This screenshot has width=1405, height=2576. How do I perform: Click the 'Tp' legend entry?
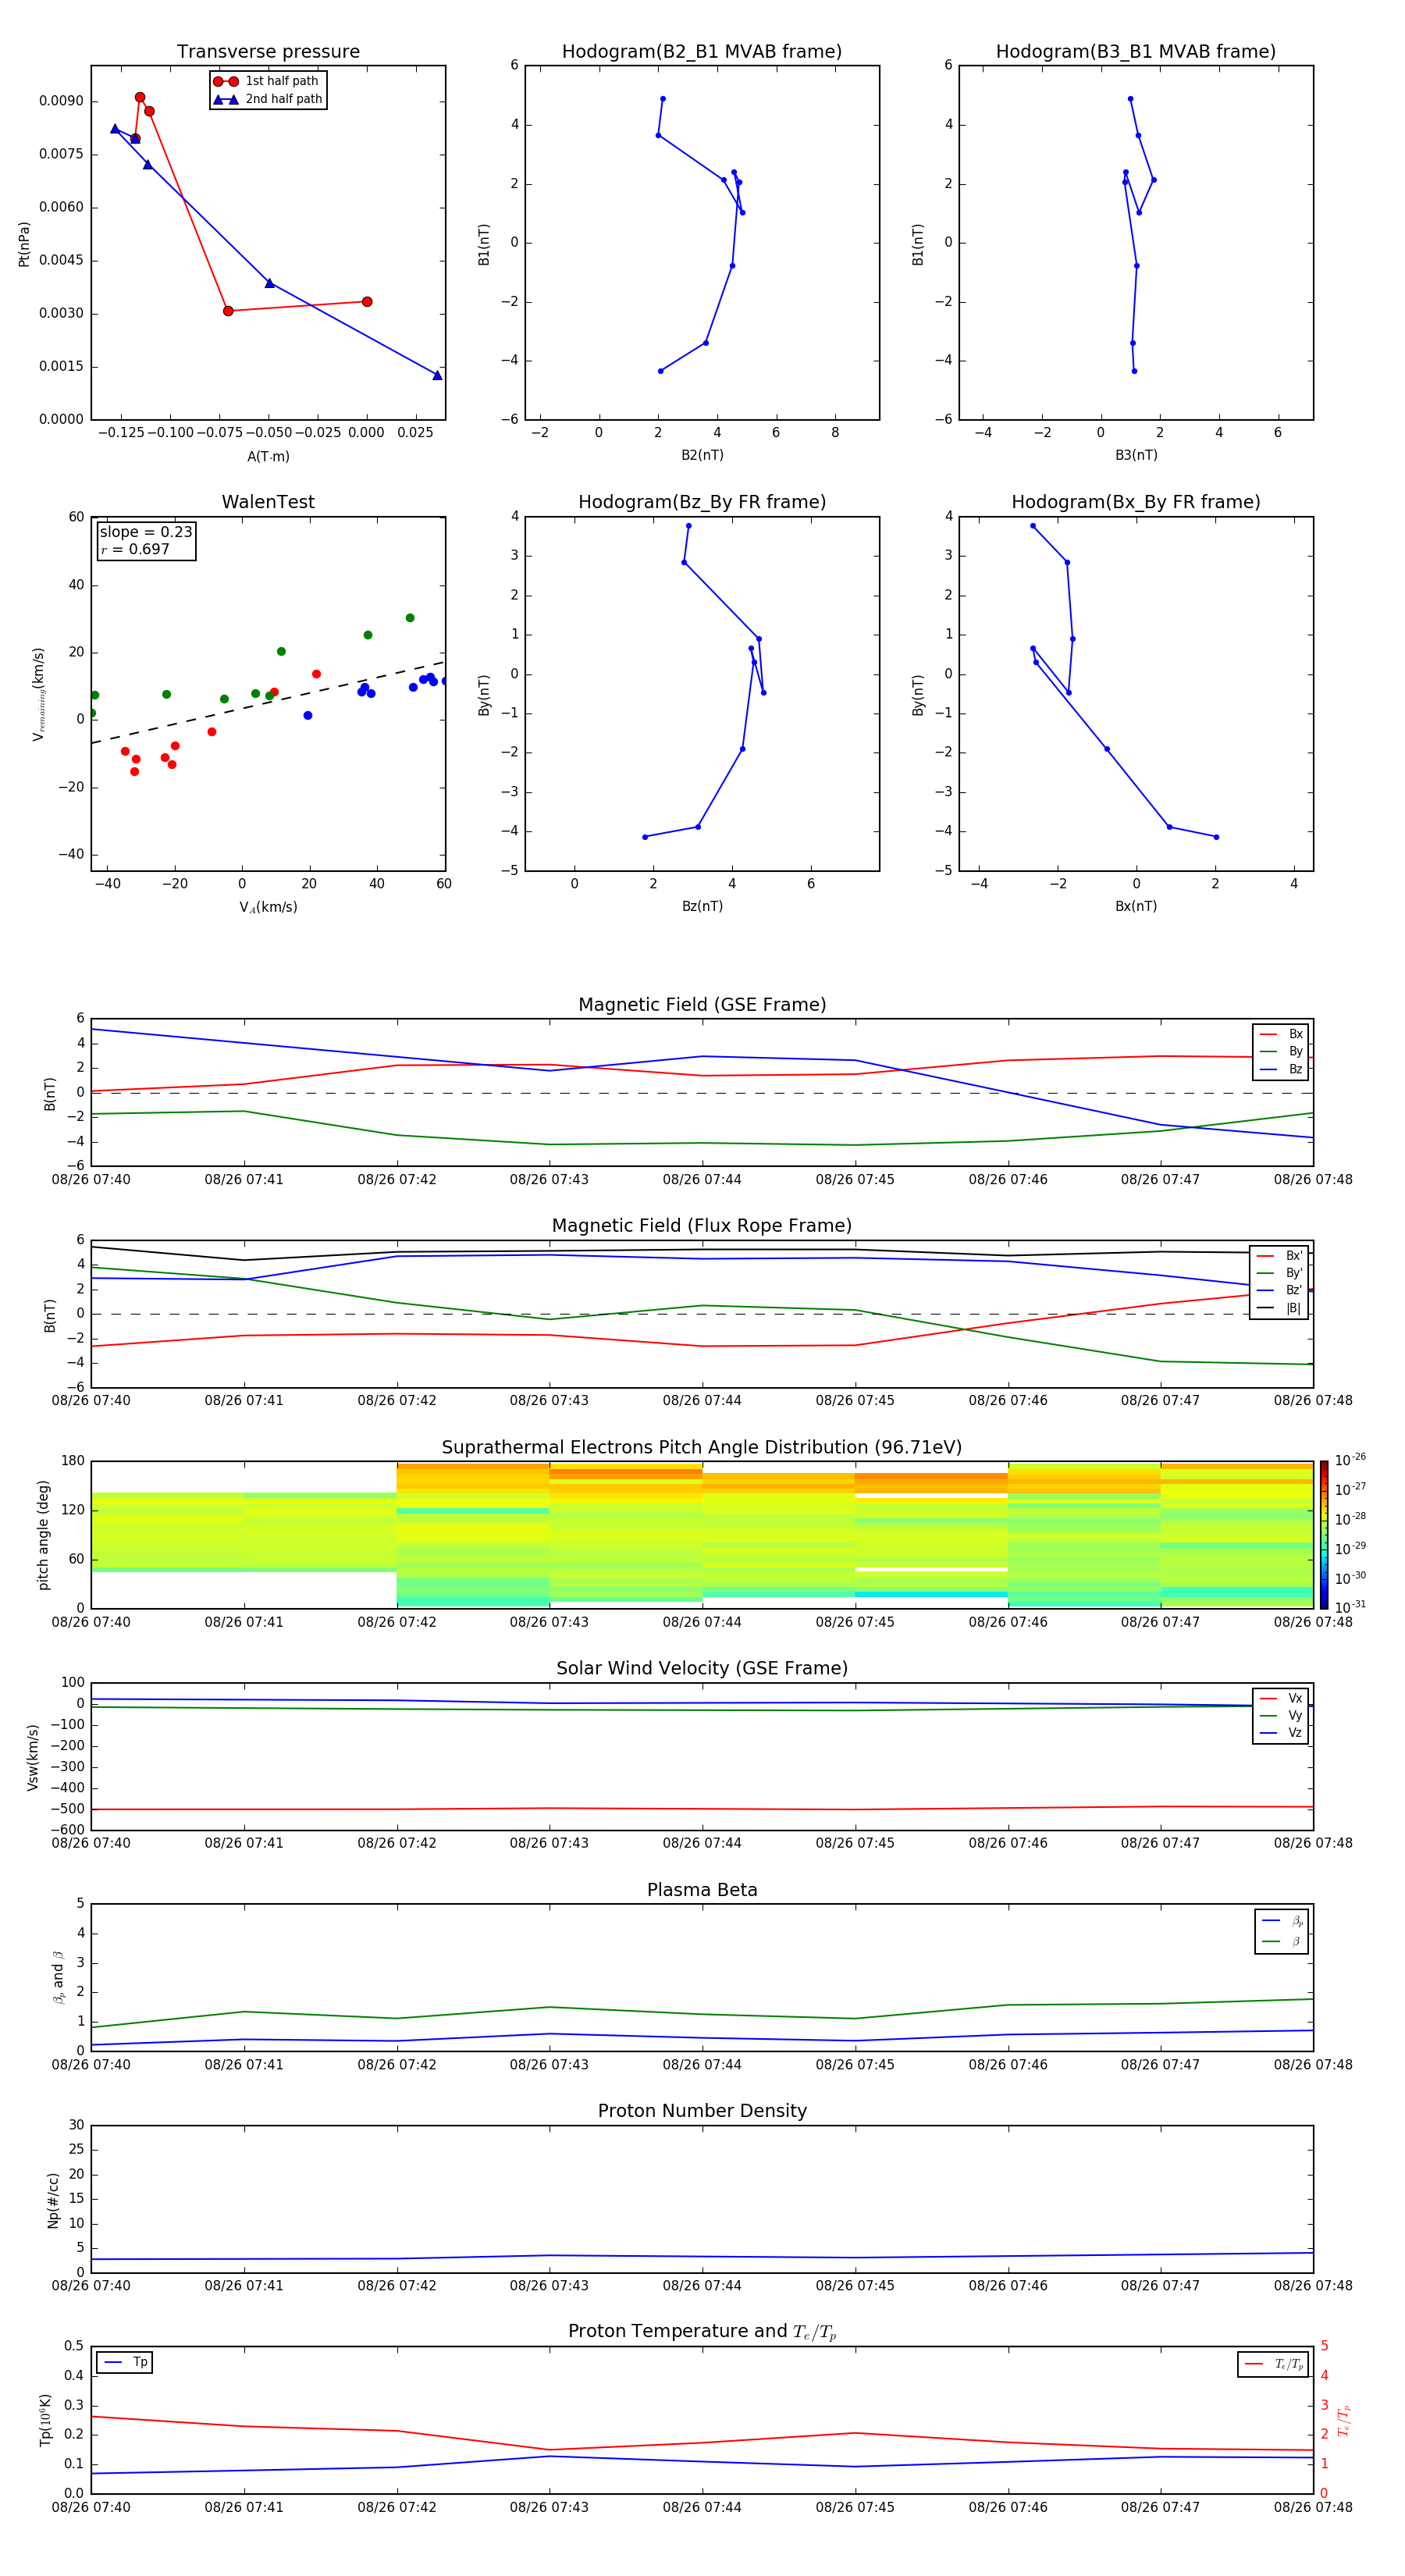tap(125, 2362)
